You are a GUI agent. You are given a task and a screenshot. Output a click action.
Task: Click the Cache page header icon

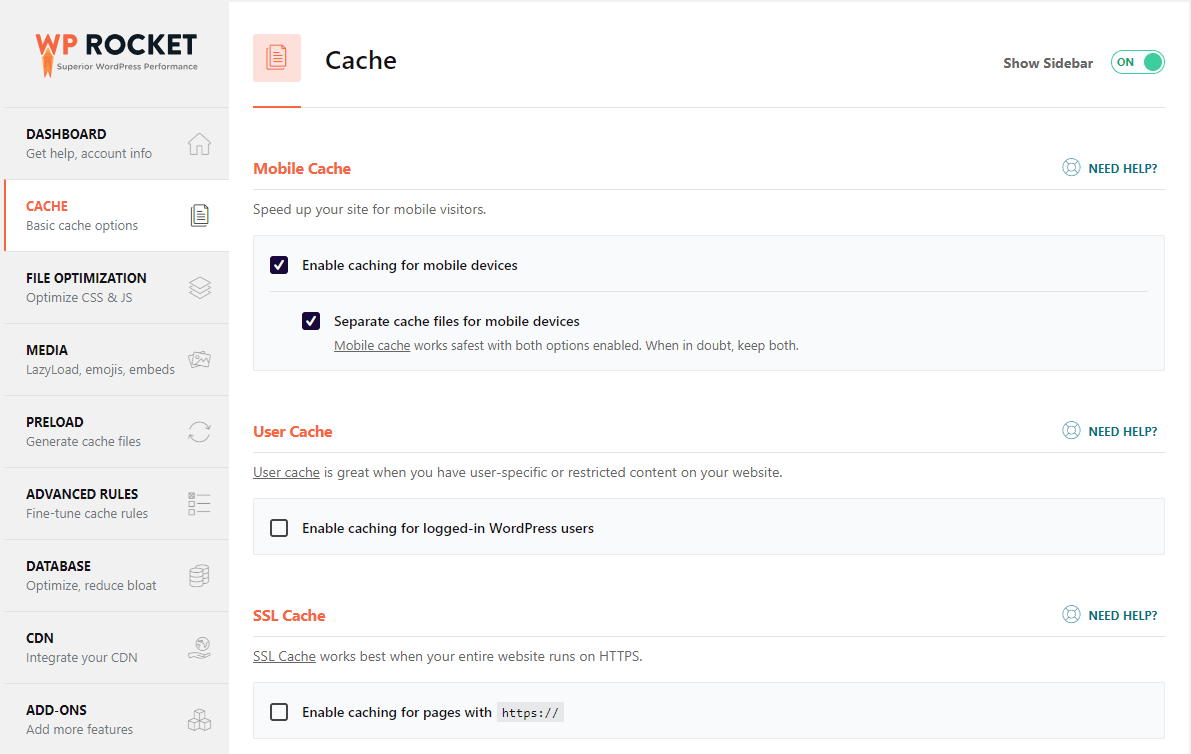276,58
